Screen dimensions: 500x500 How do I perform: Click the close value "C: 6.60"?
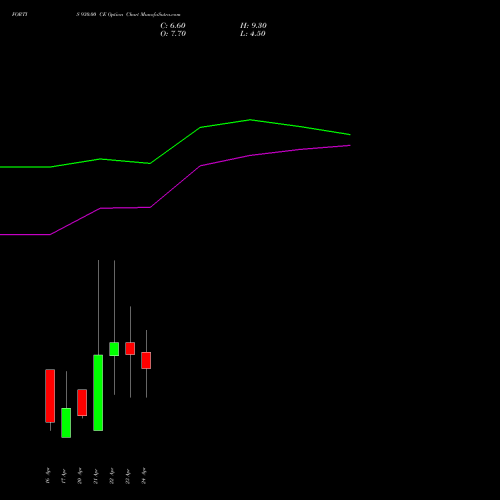pyautogui.click(x=173, y=26)
